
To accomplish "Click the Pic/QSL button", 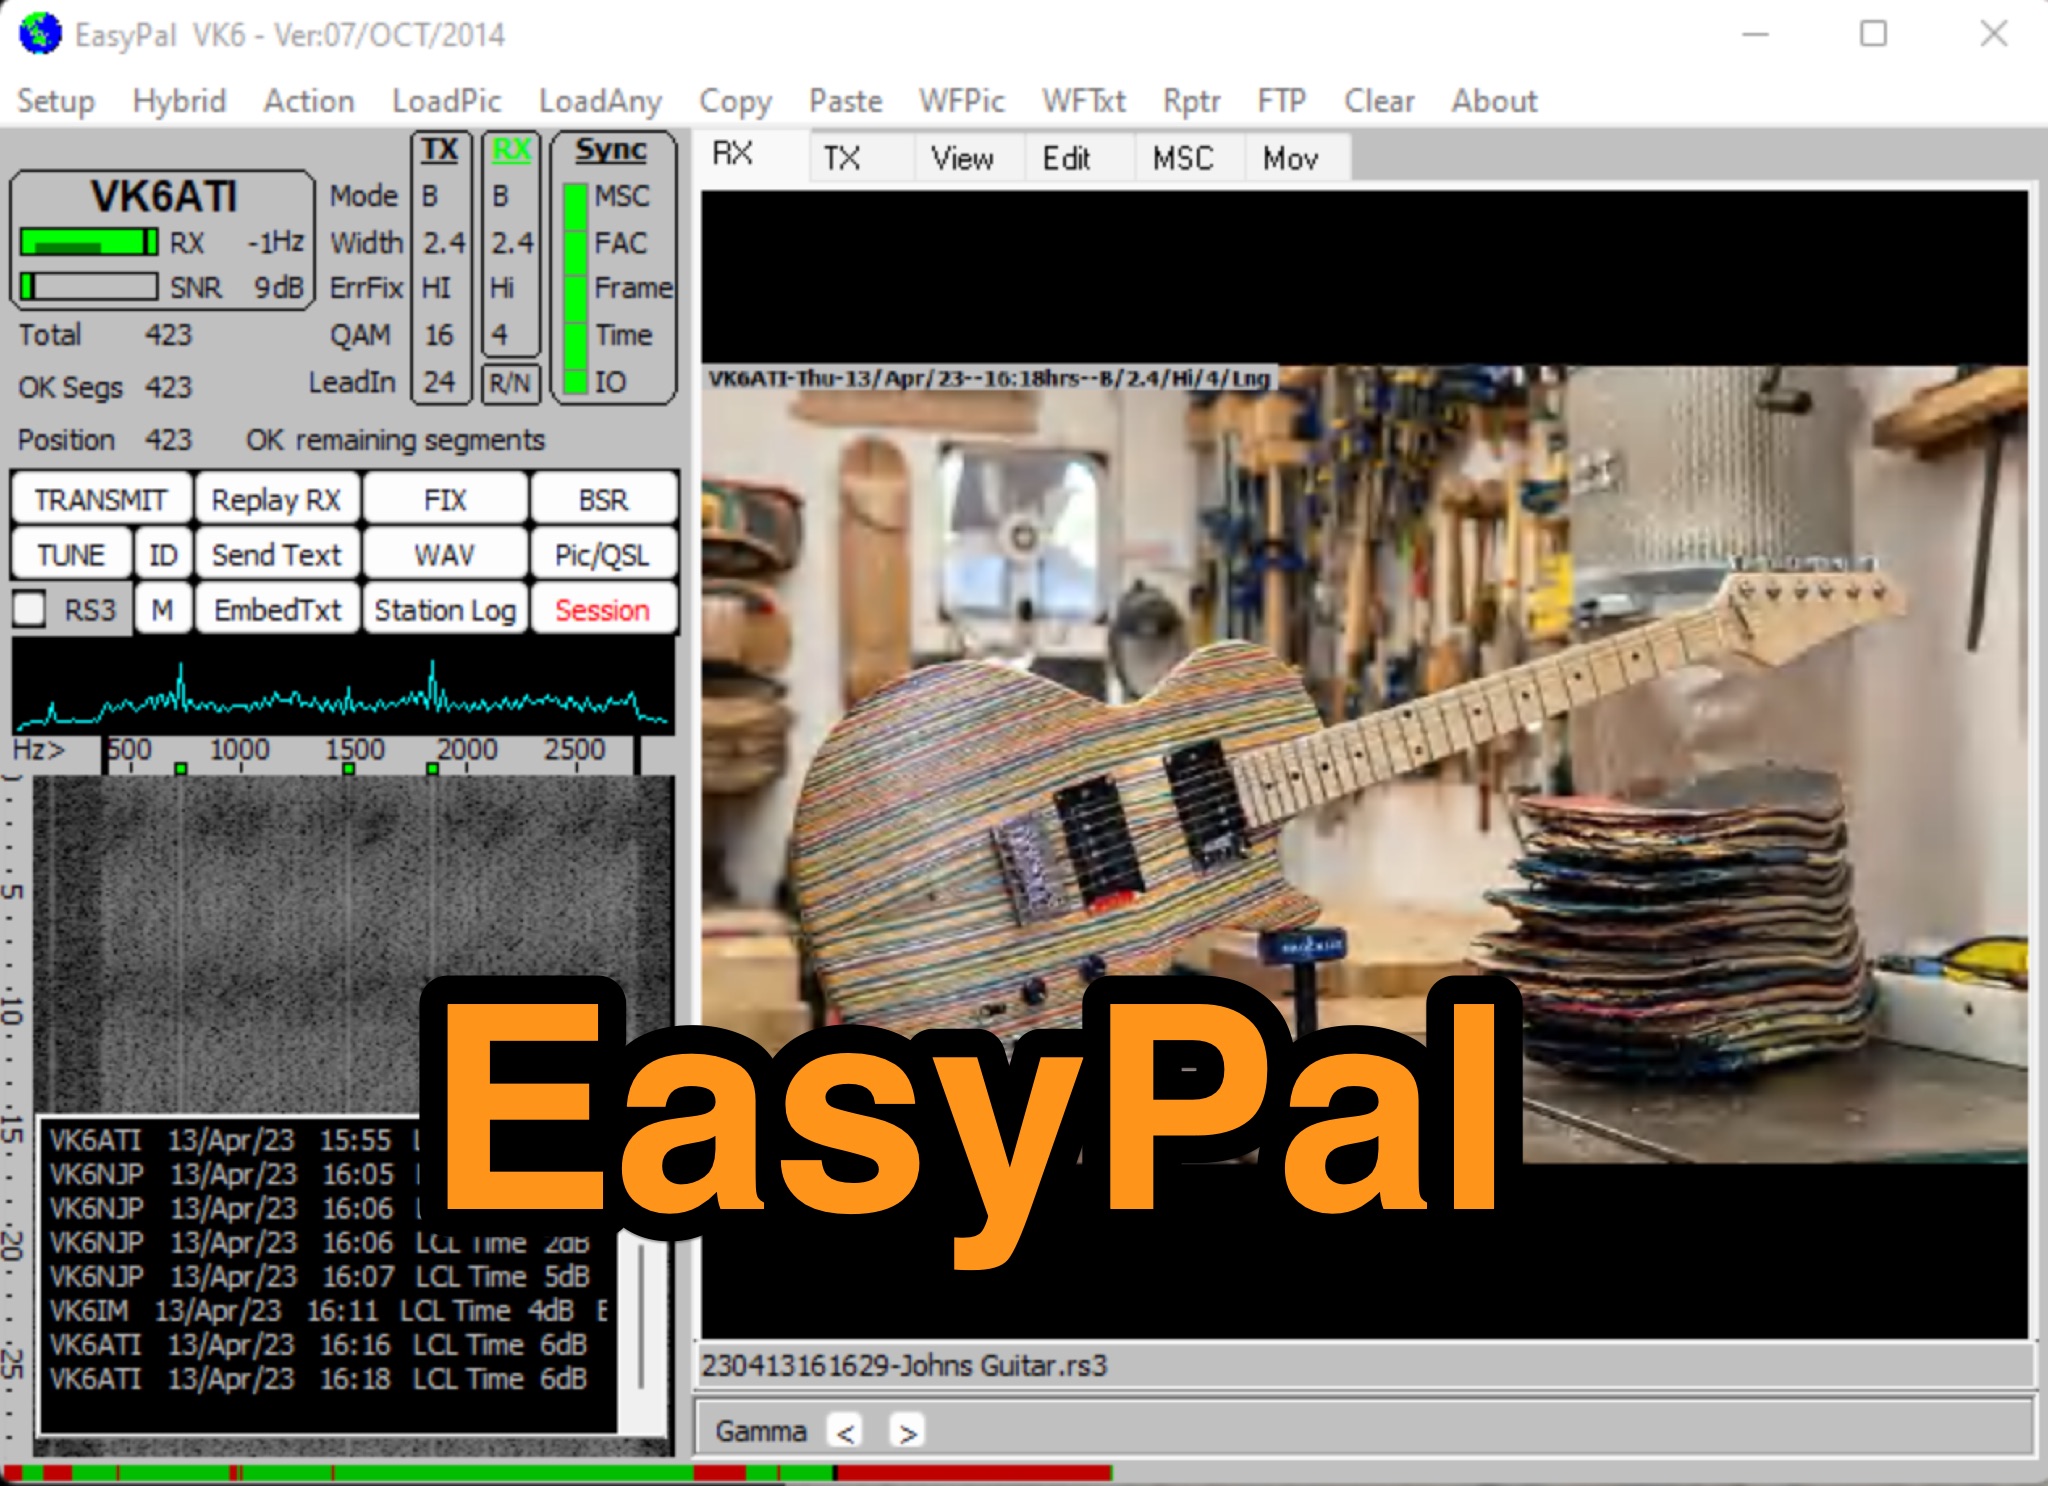I will tap(604, 554).
